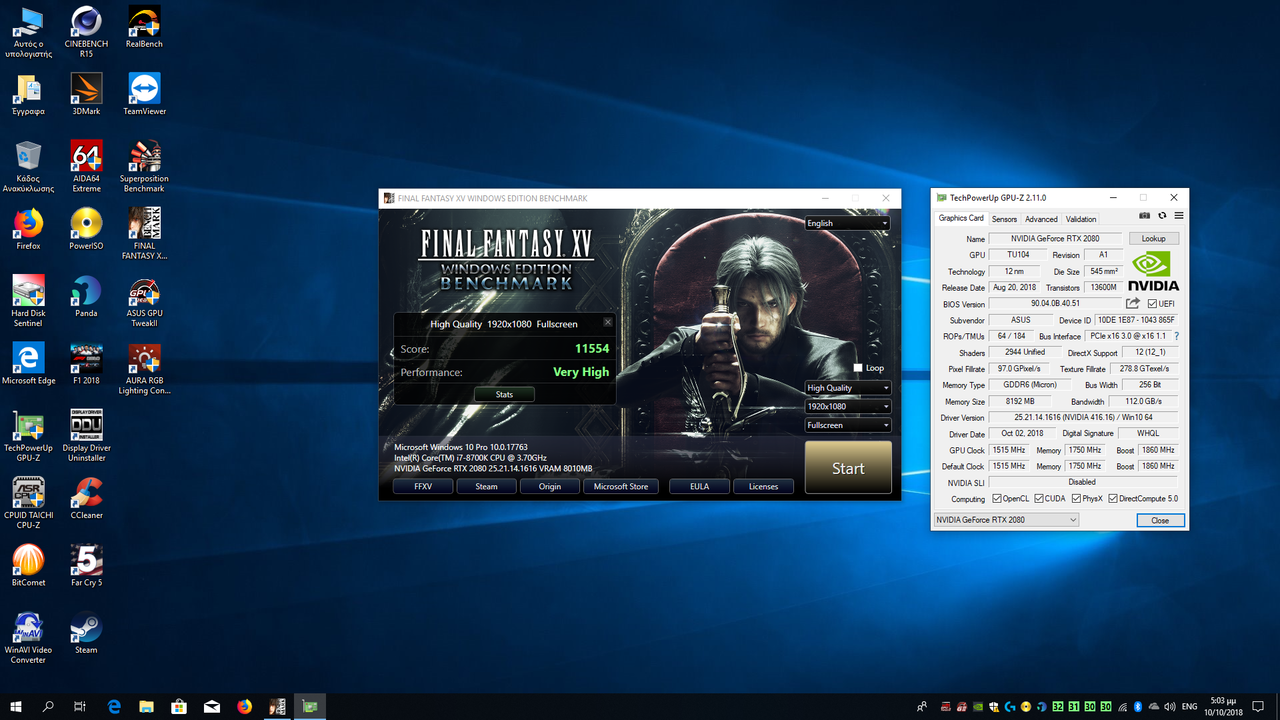Select the PowerISO desktop icon
Viewport: 1280px width, 720px height.
click(86, 229)
